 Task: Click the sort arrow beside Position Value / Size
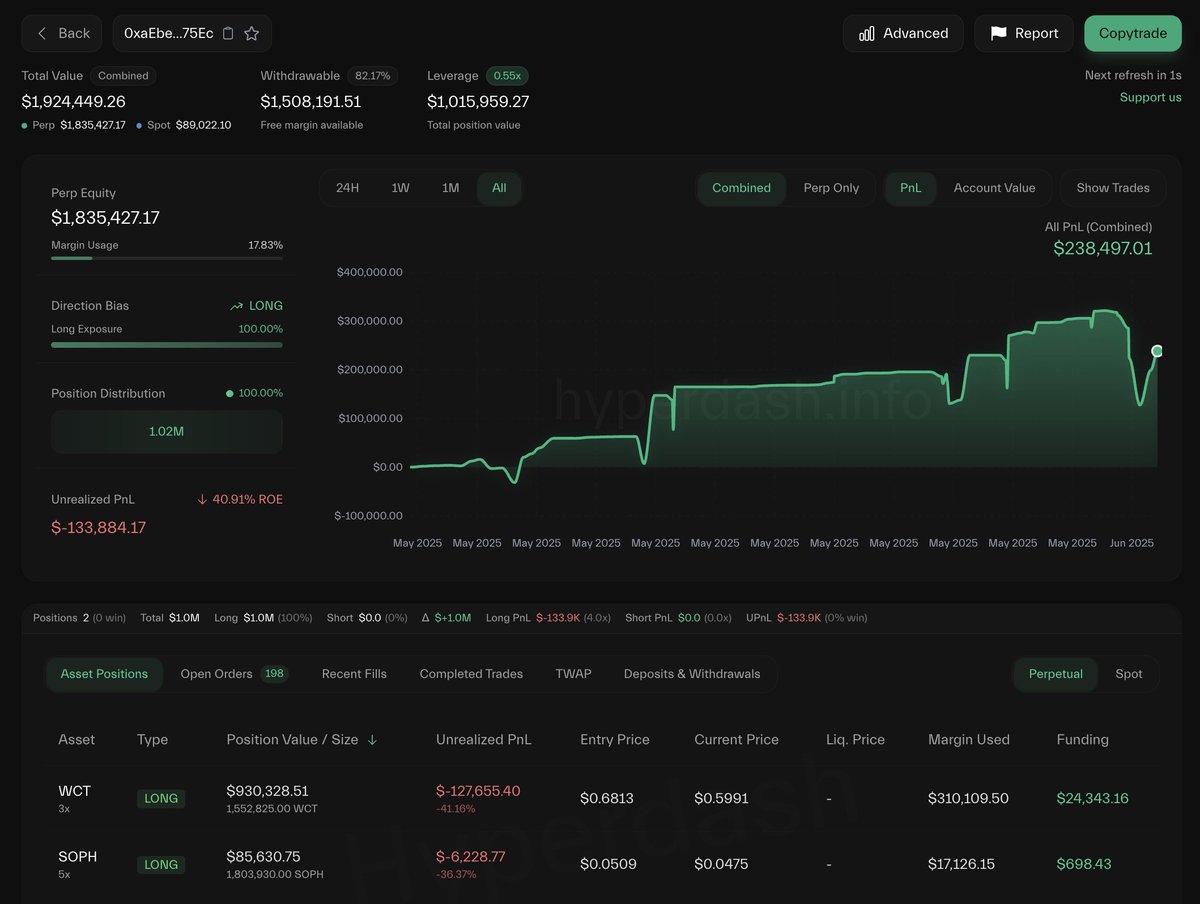coord(373,740)
